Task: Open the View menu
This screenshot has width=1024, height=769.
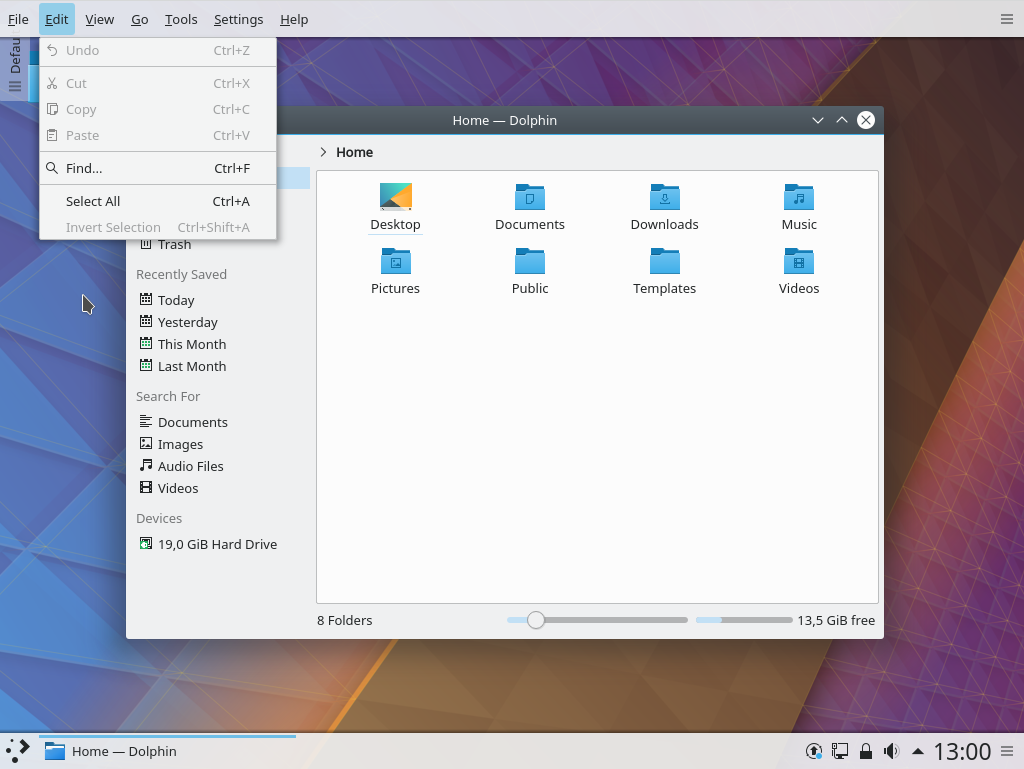Action: pyautogui.click(x=99, y=20)
